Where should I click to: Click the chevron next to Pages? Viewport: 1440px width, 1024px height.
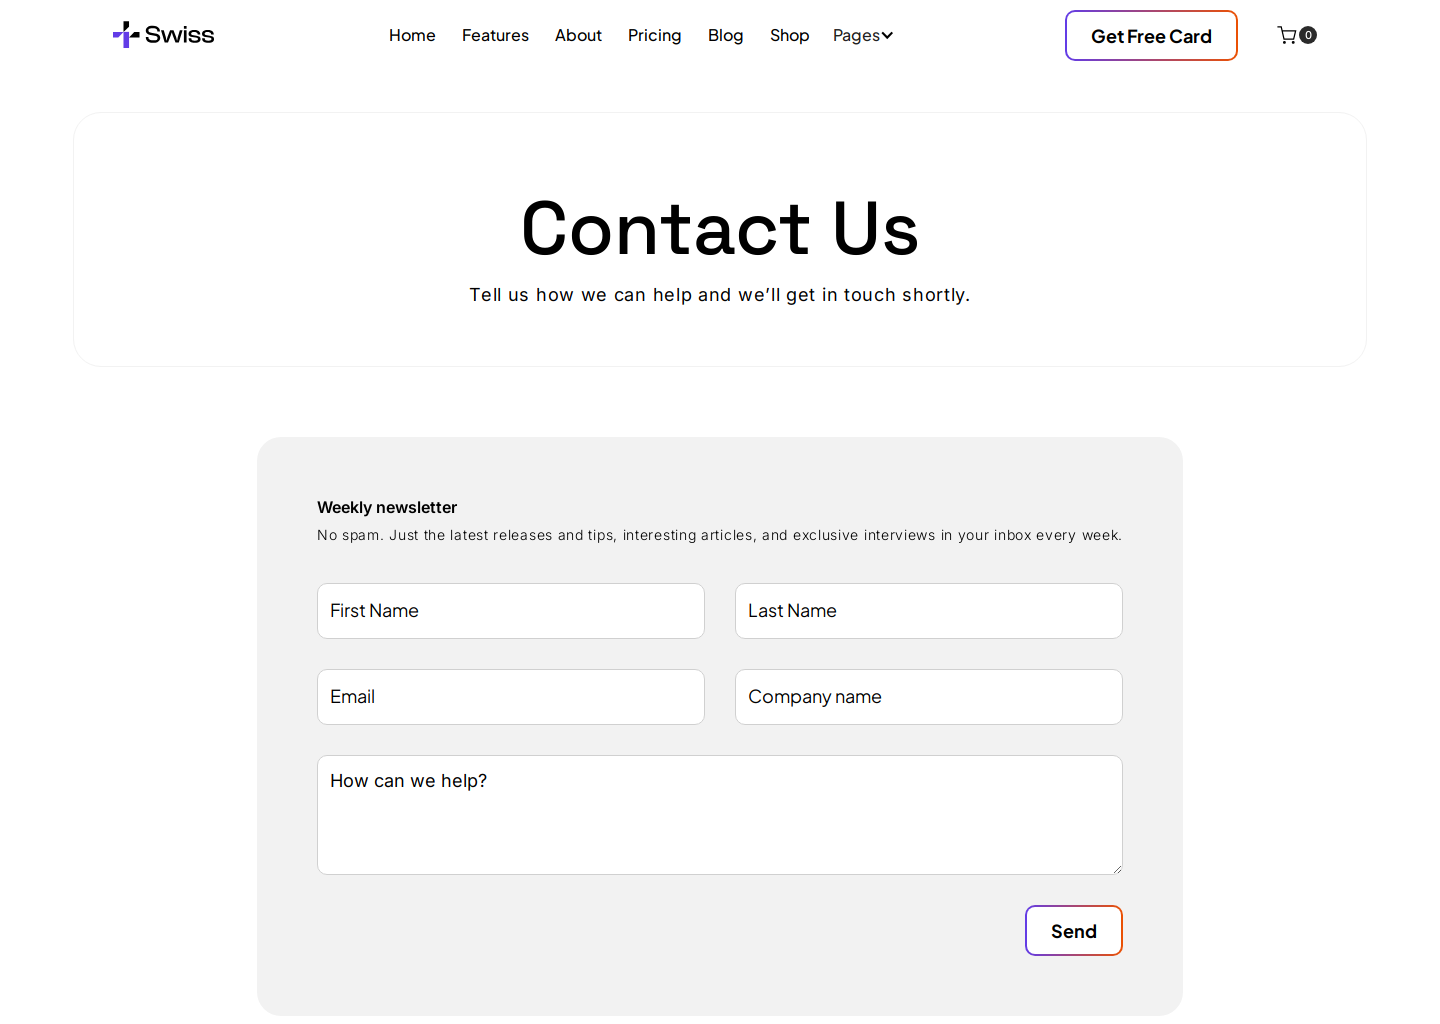coord(888,35)
